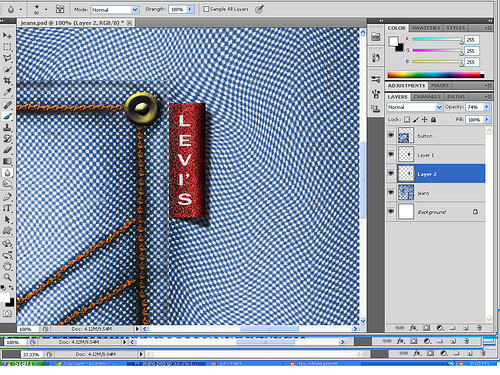Switch to the Masks tab
This screenshot has width=500, height=375.
[x=440, y=86]
